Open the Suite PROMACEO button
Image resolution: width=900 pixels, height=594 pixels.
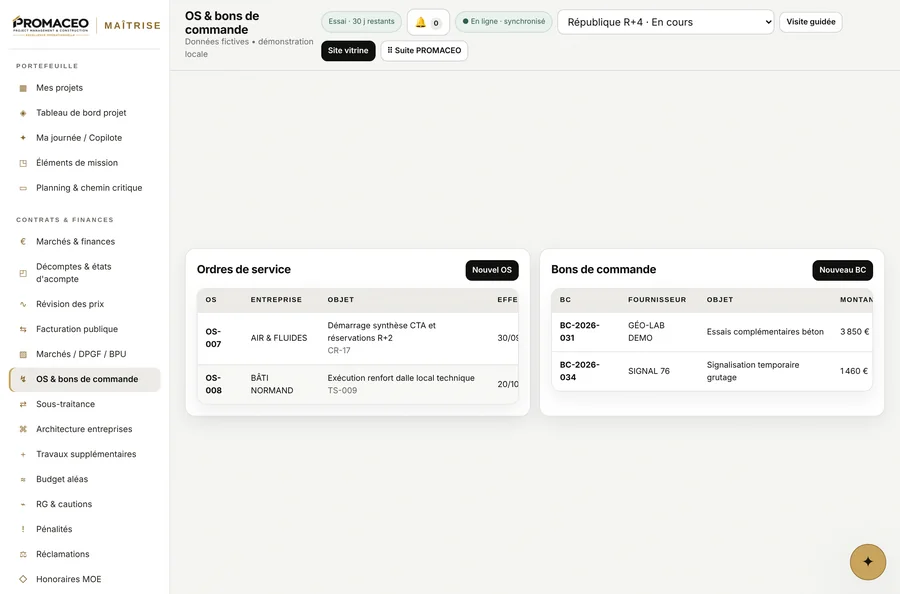pos(424,51)
